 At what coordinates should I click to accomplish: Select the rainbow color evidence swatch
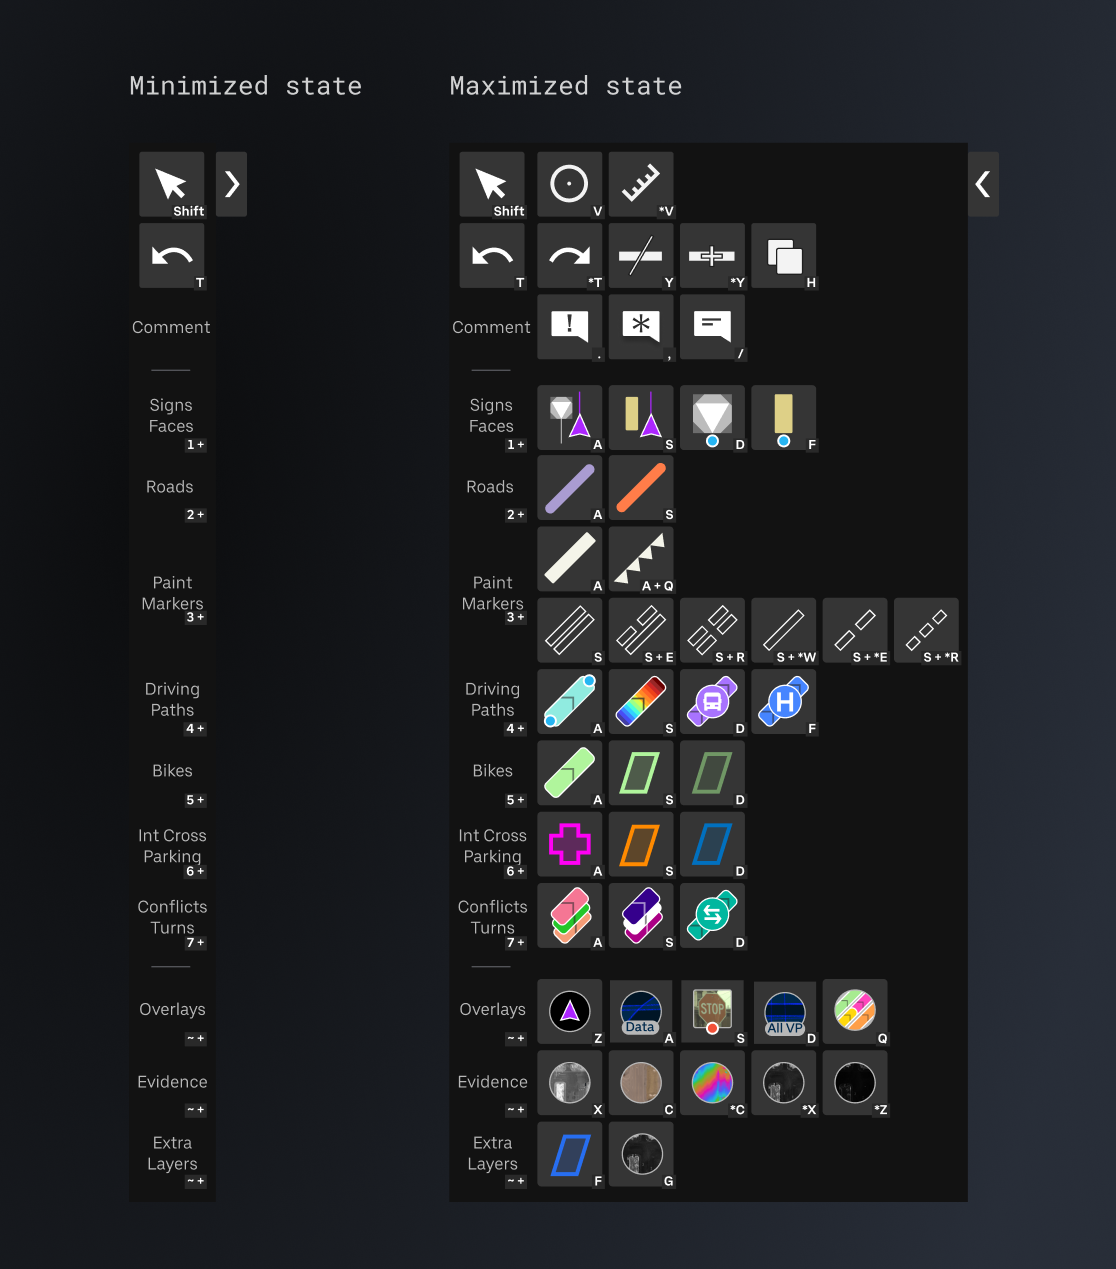712,1082
